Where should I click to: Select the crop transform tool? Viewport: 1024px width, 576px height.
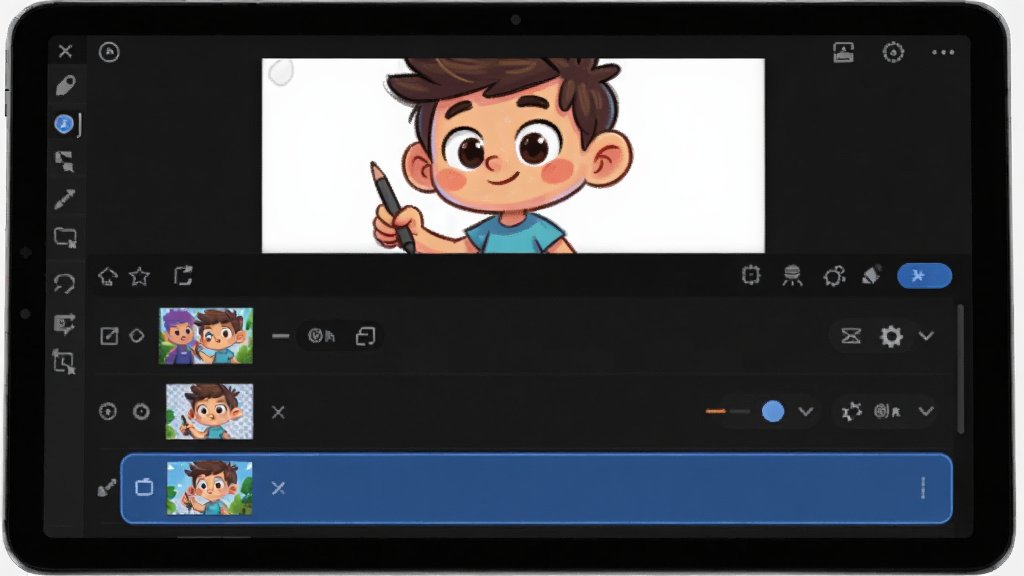pos(64,361)
